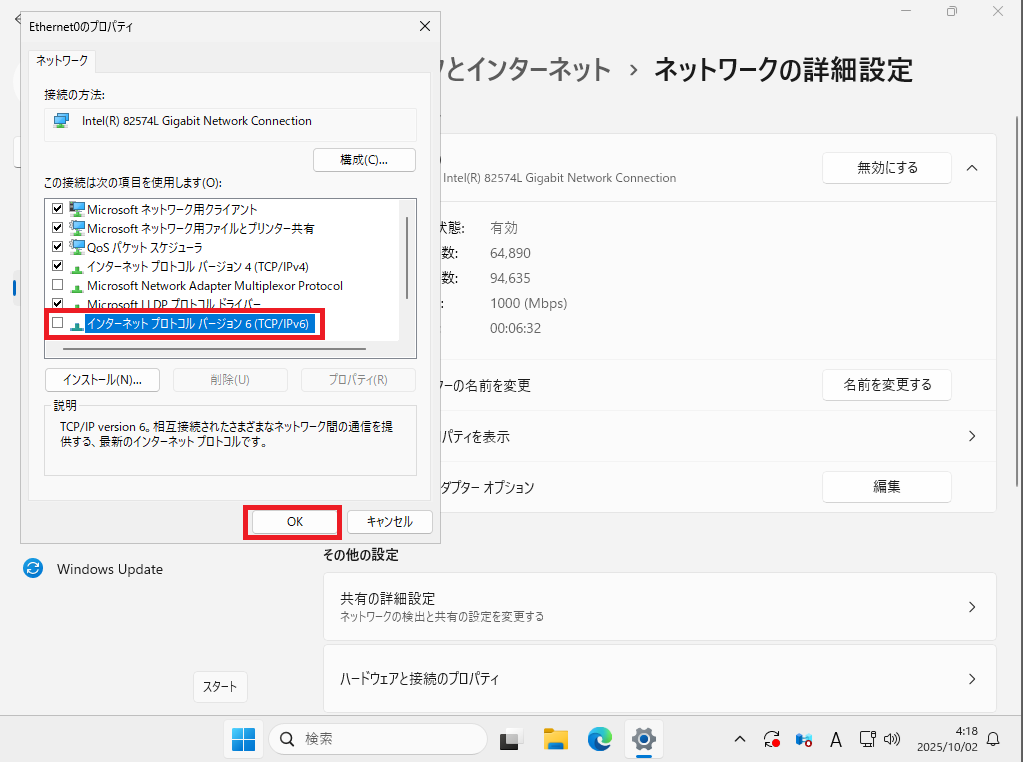Screen dimensions: 1023x762
Task: Show hidden tray icons with the caret
Action: tap(740, 739)
